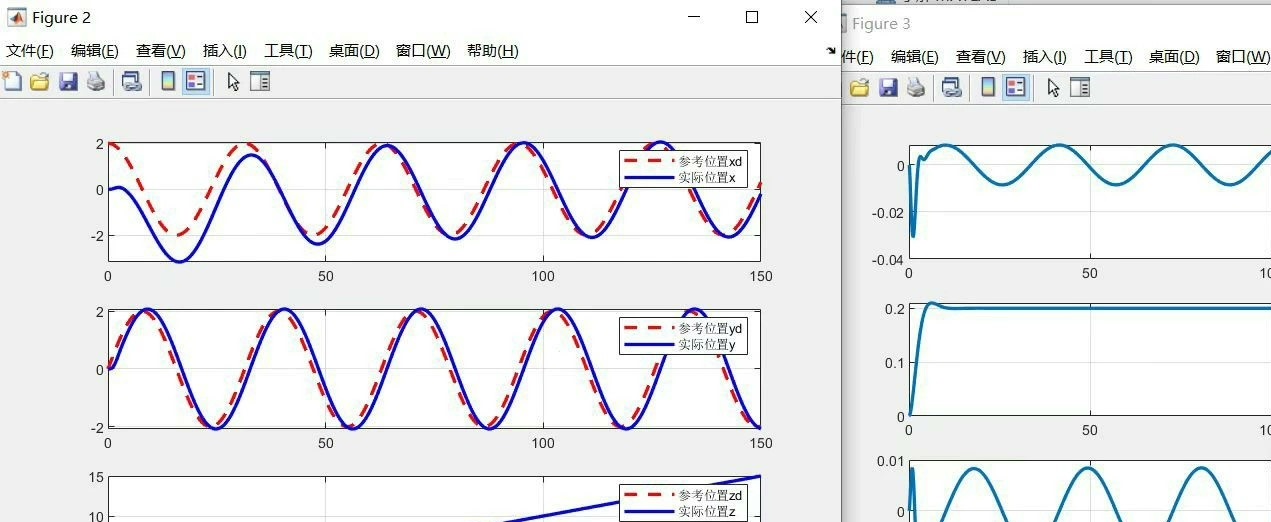1271x522 pixels.
Task: Insert Colorbar icon in Figure 2 toolbar
Action: (168, 82)
